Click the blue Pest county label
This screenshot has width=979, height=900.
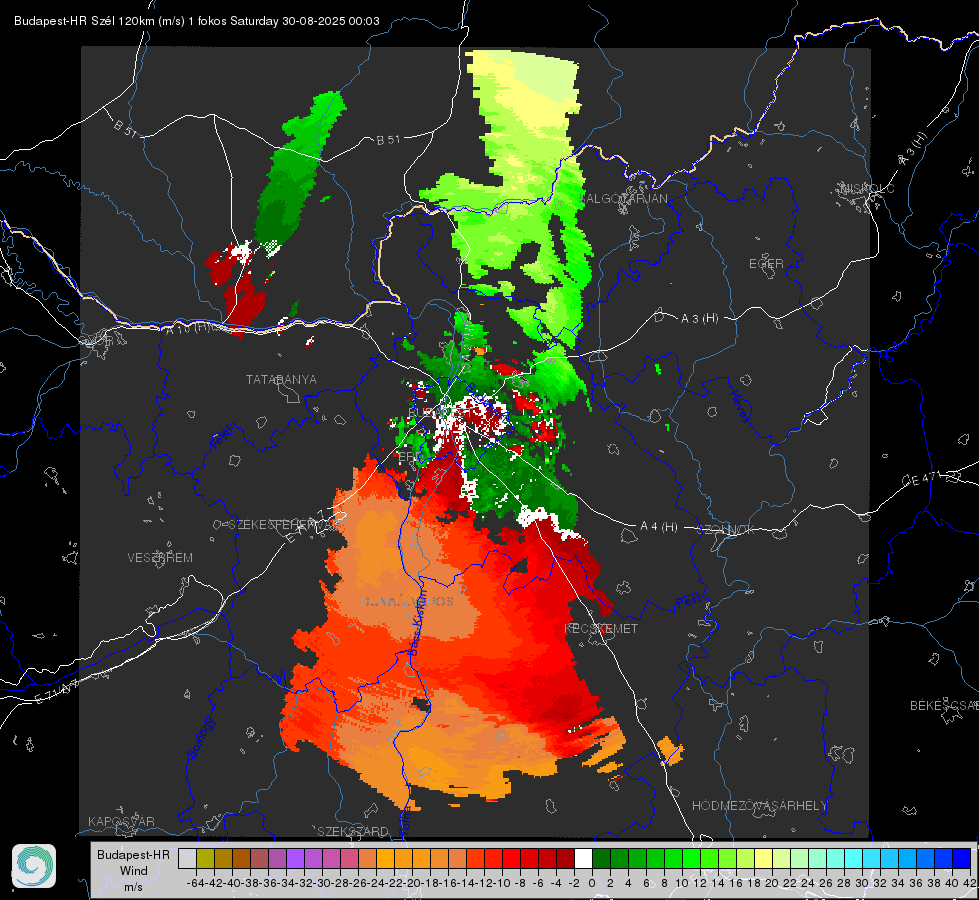(x=689, y=602)
